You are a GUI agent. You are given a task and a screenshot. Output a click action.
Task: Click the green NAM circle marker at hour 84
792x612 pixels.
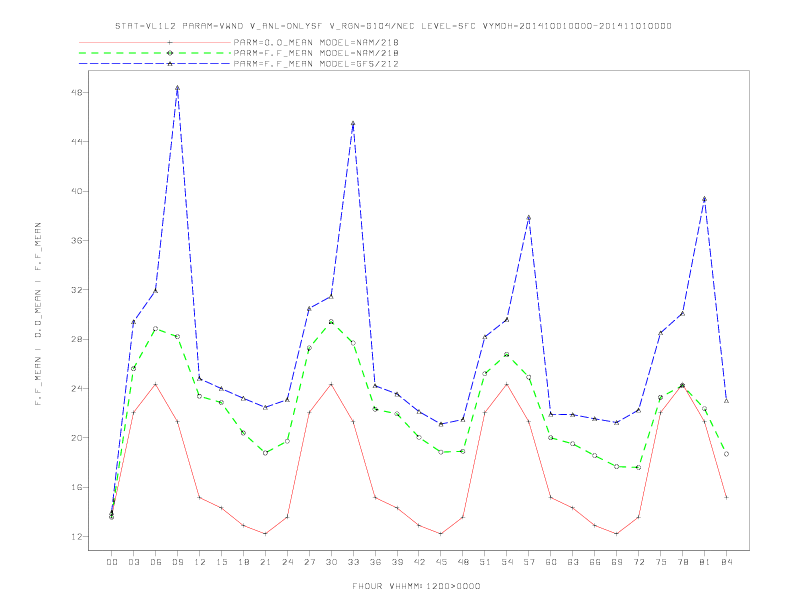(x=726, y=454)
